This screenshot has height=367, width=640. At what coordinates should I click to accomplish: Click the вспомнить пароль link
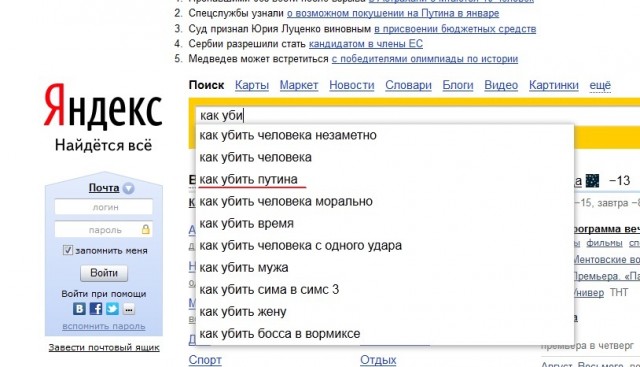104,326
